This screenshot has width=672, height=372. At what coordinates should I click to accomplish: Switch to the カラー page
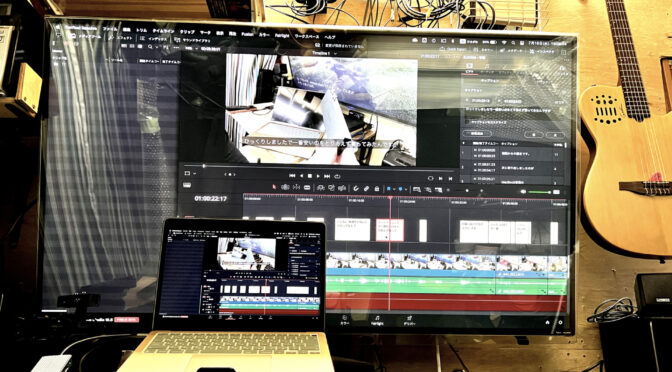coord(344,319)
